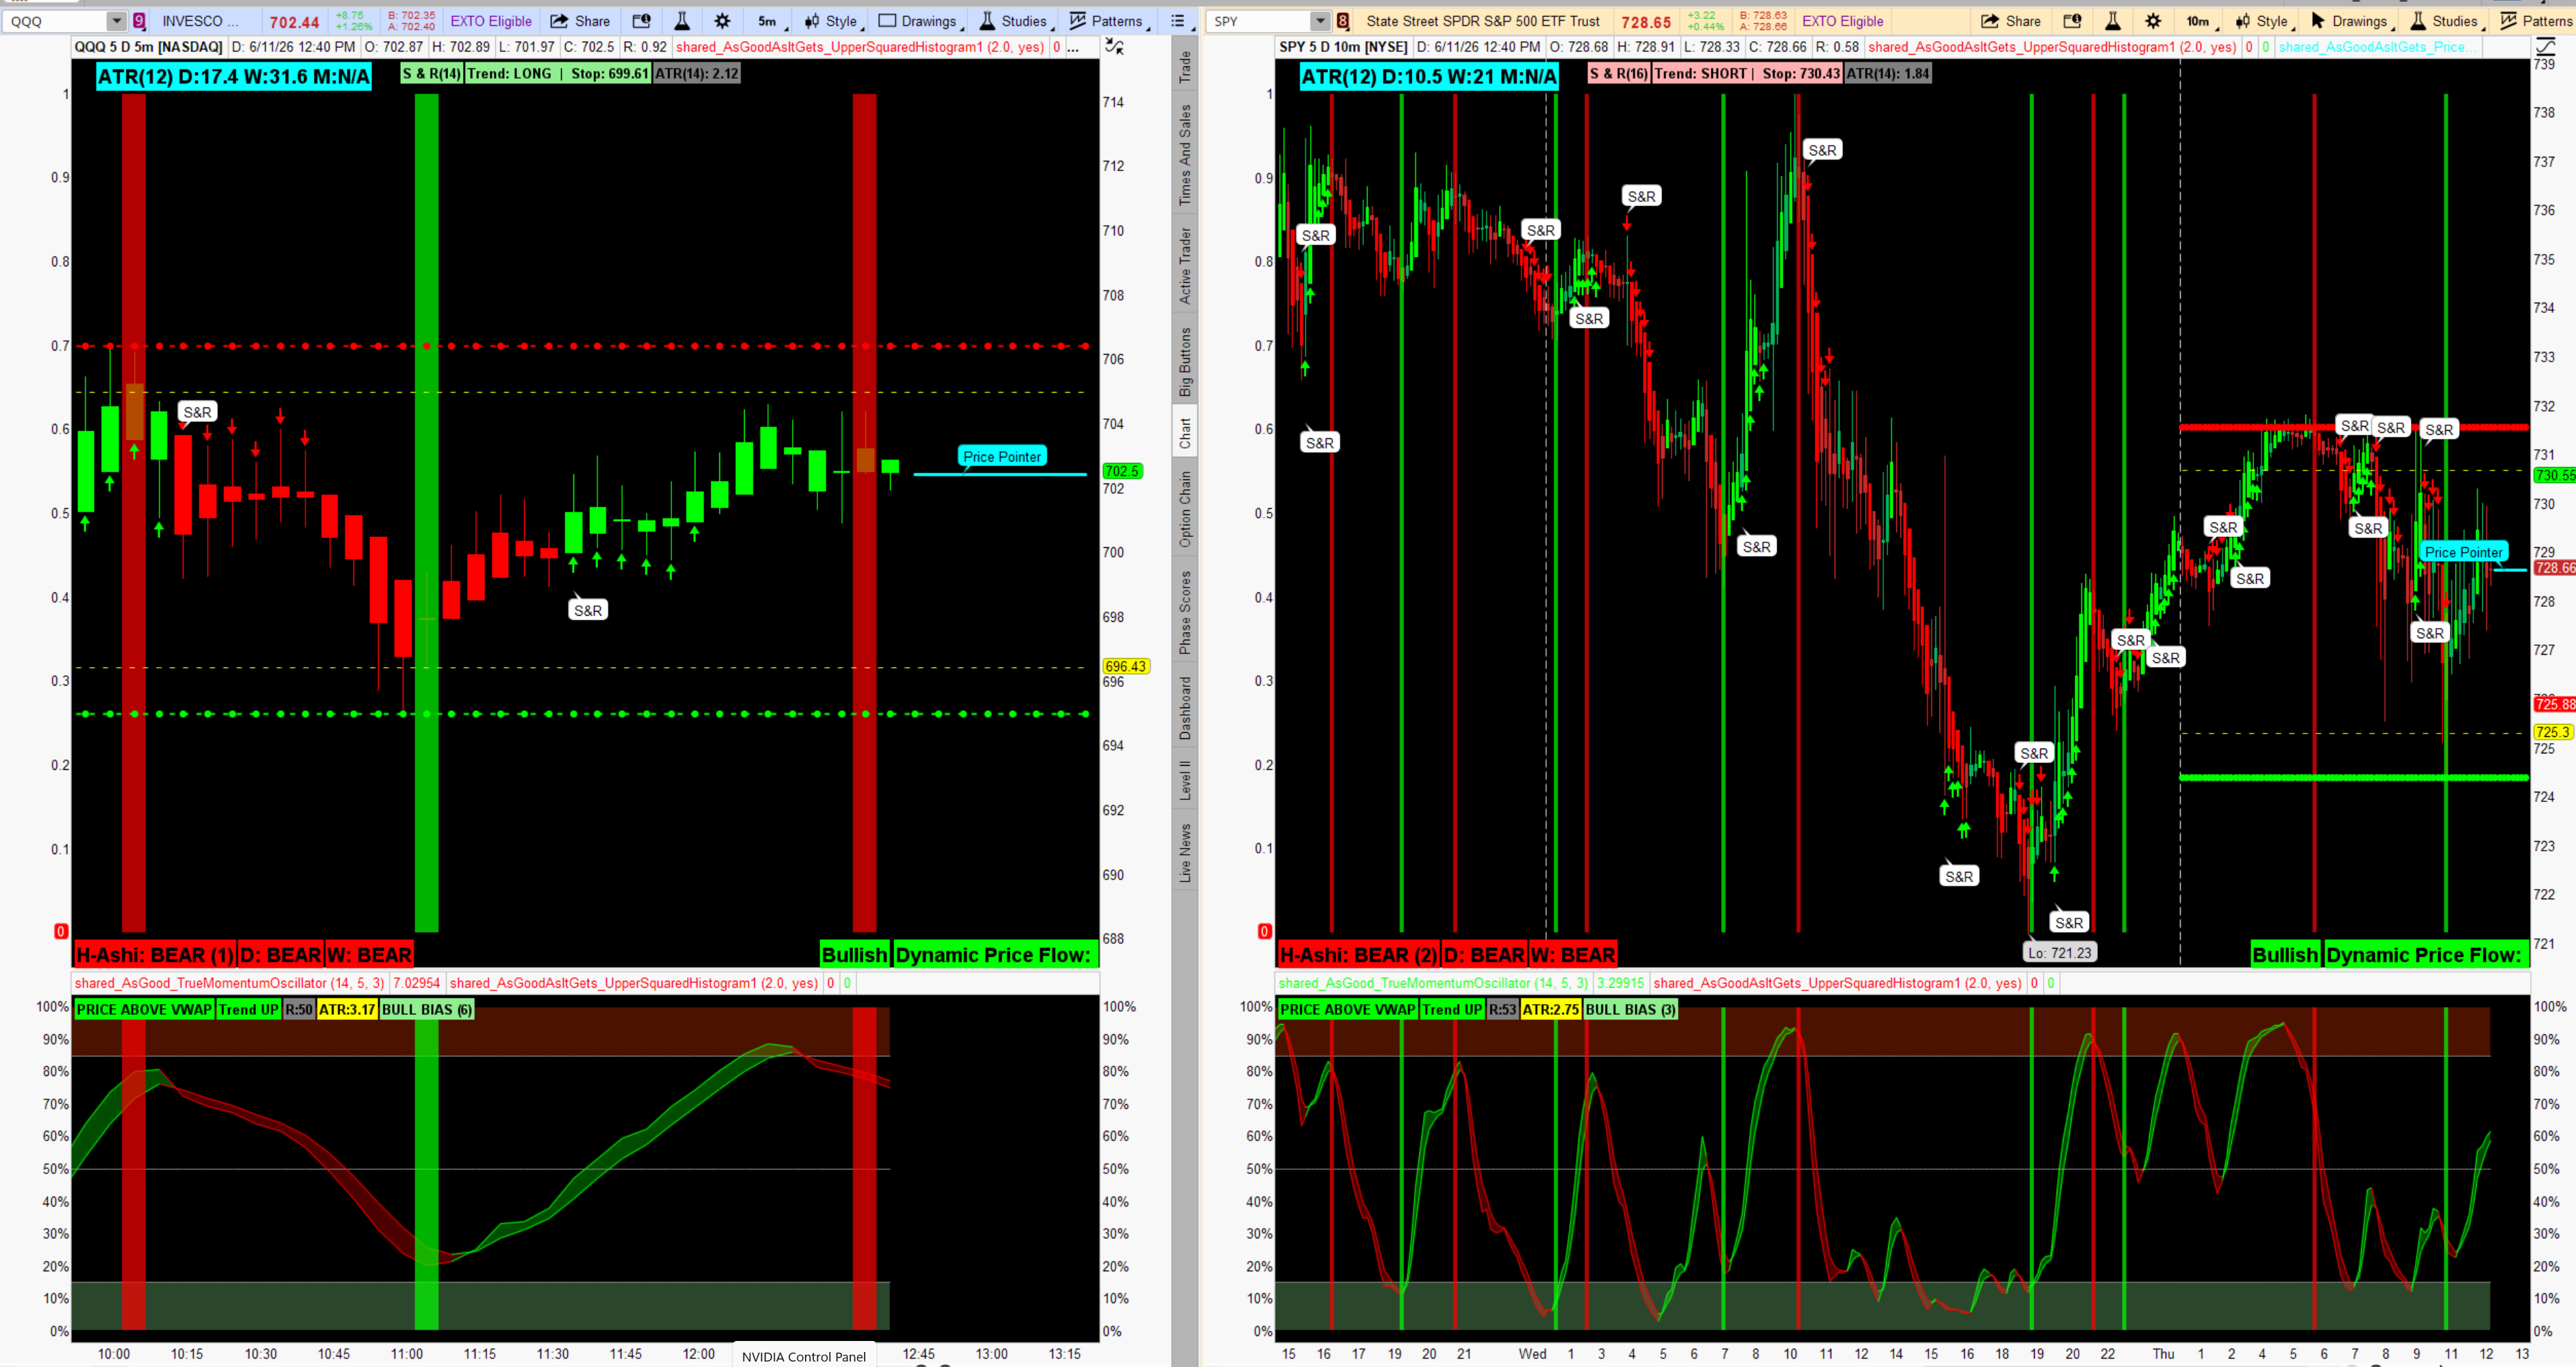Image resolution: width=2576 pixels, height=1367 pixels.
Task: Click the Price Pointer bubble on SPY chart
Action: click(2463, 552)
